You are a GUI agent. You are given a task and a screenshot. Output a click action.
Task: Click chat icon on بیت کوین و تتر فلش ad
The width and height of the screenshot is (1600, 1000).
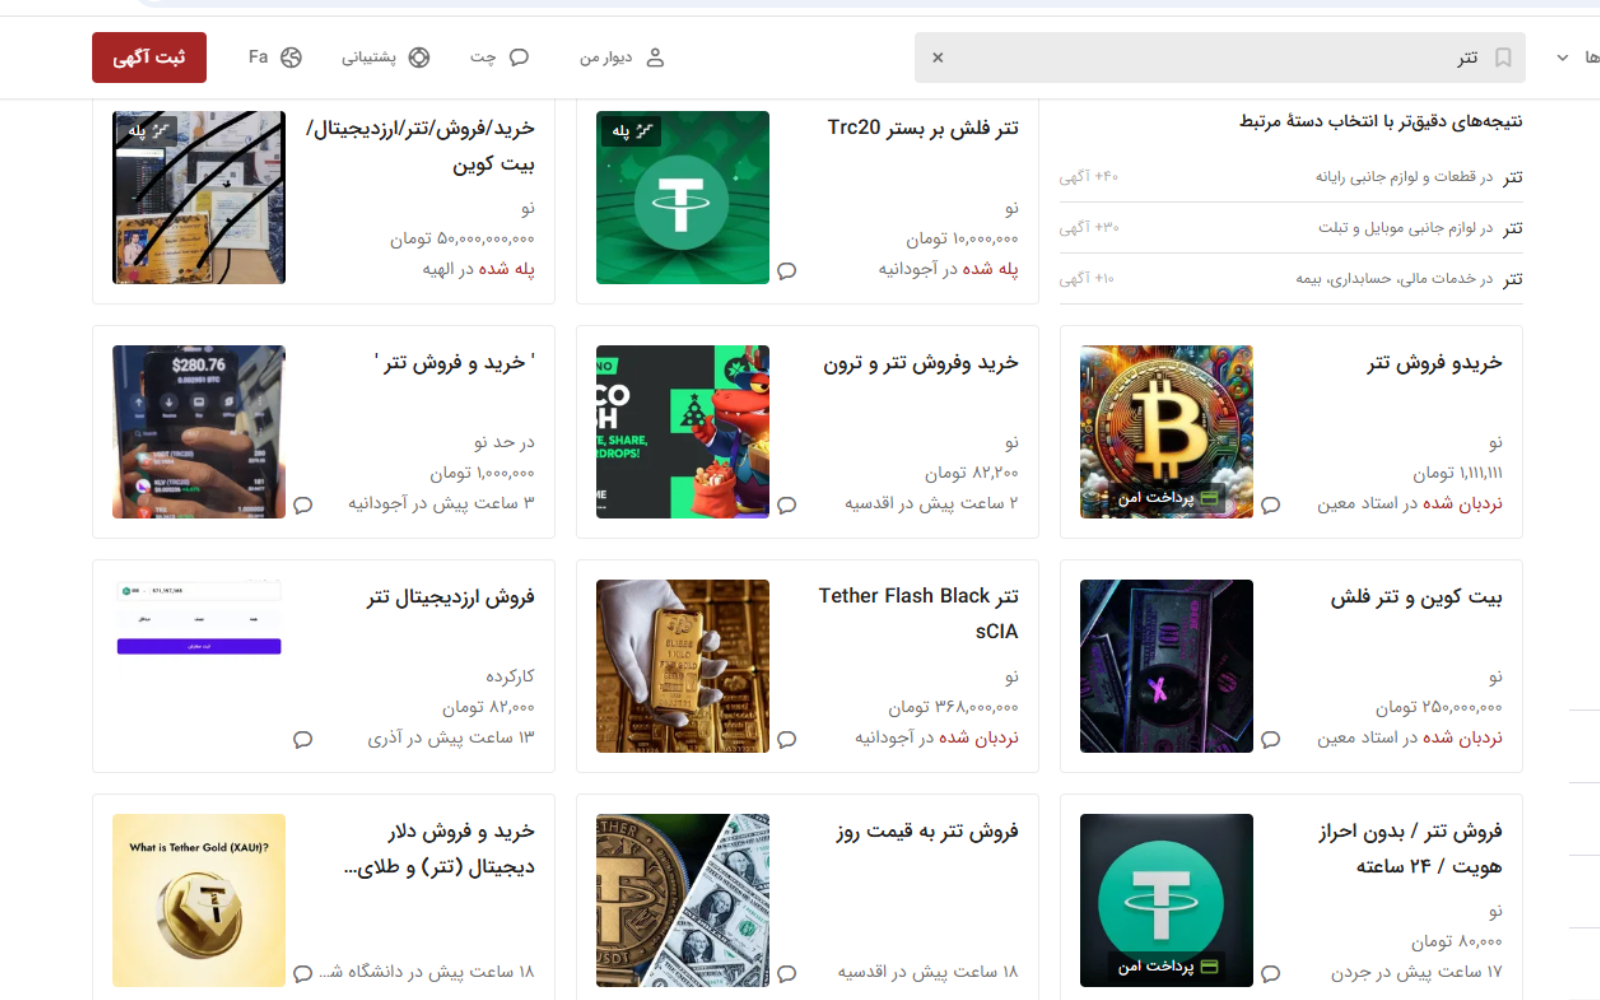pos(1271,739)
